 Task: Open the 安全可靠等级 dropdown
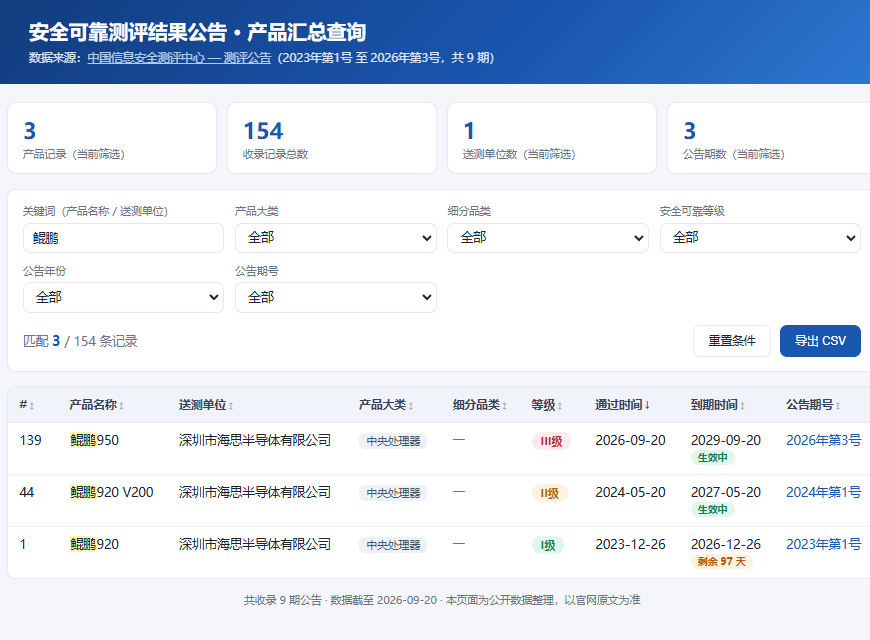click(760, 238)
